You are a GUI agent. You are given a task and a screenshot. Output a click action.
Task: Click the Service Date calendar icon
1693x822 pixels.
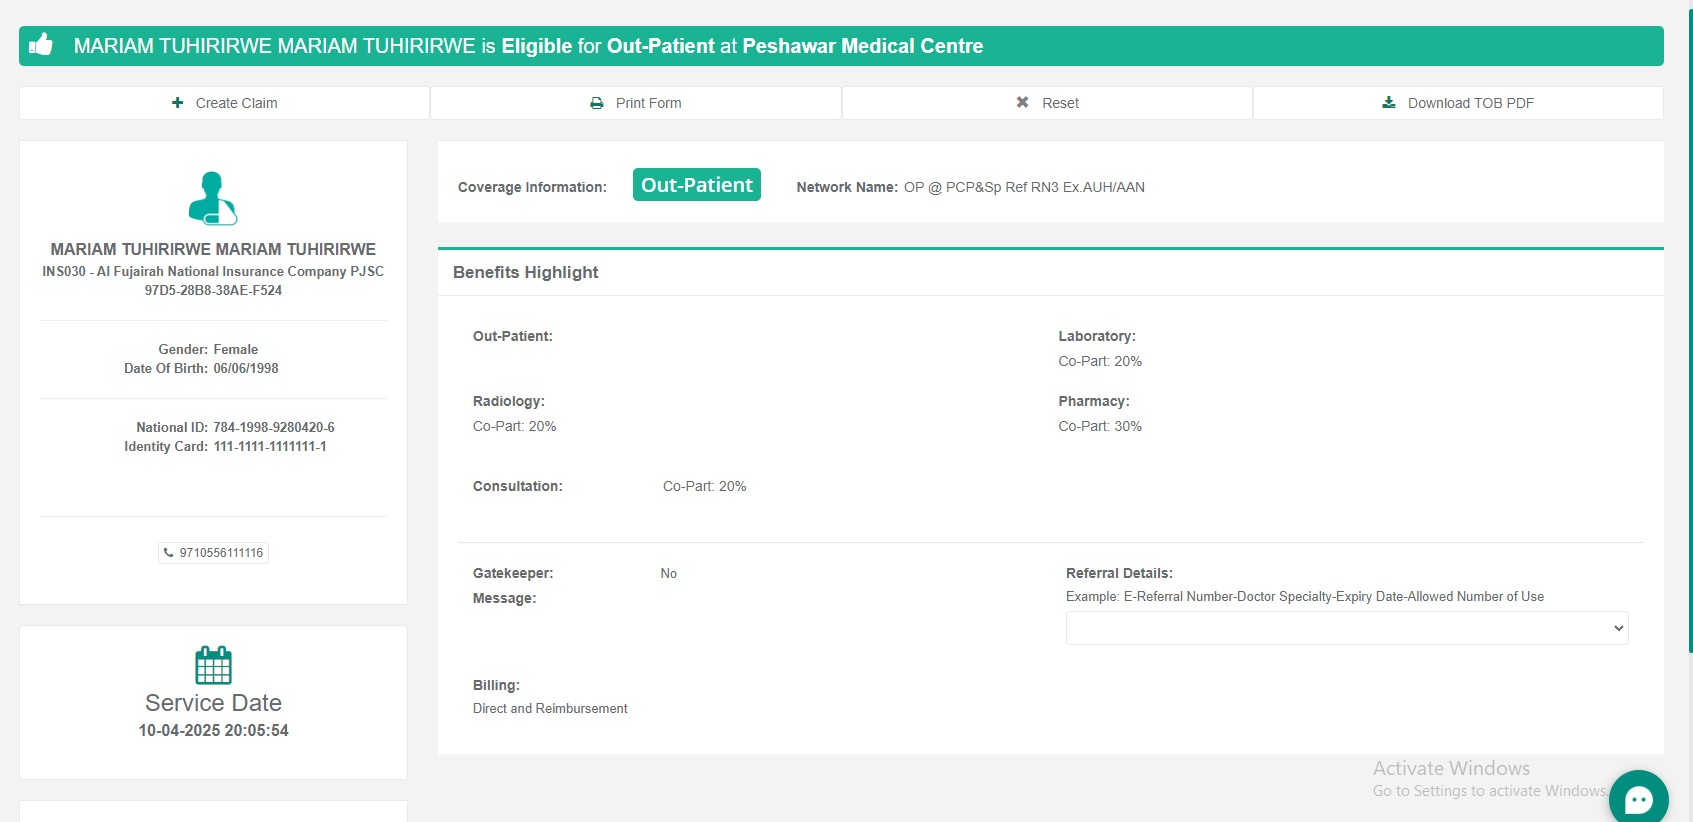point(213,665)
